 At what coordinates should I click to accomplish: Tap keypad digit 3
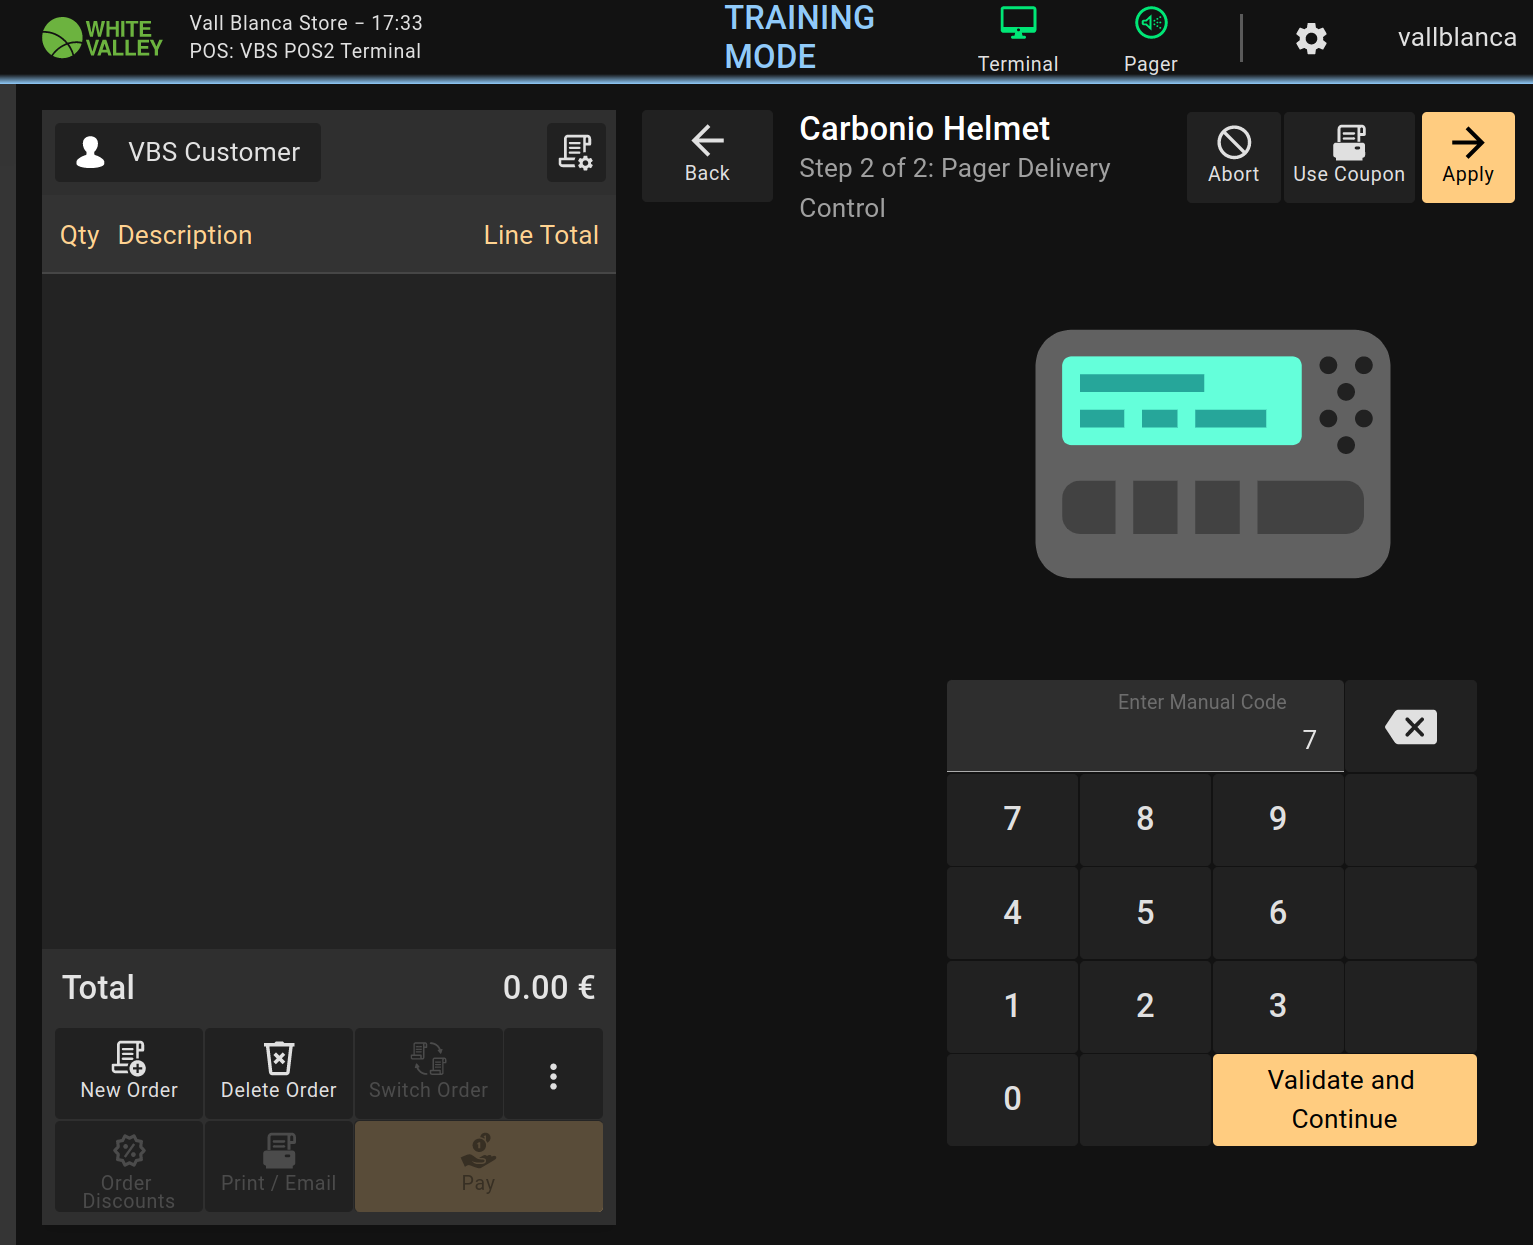click(1278, 1006)
